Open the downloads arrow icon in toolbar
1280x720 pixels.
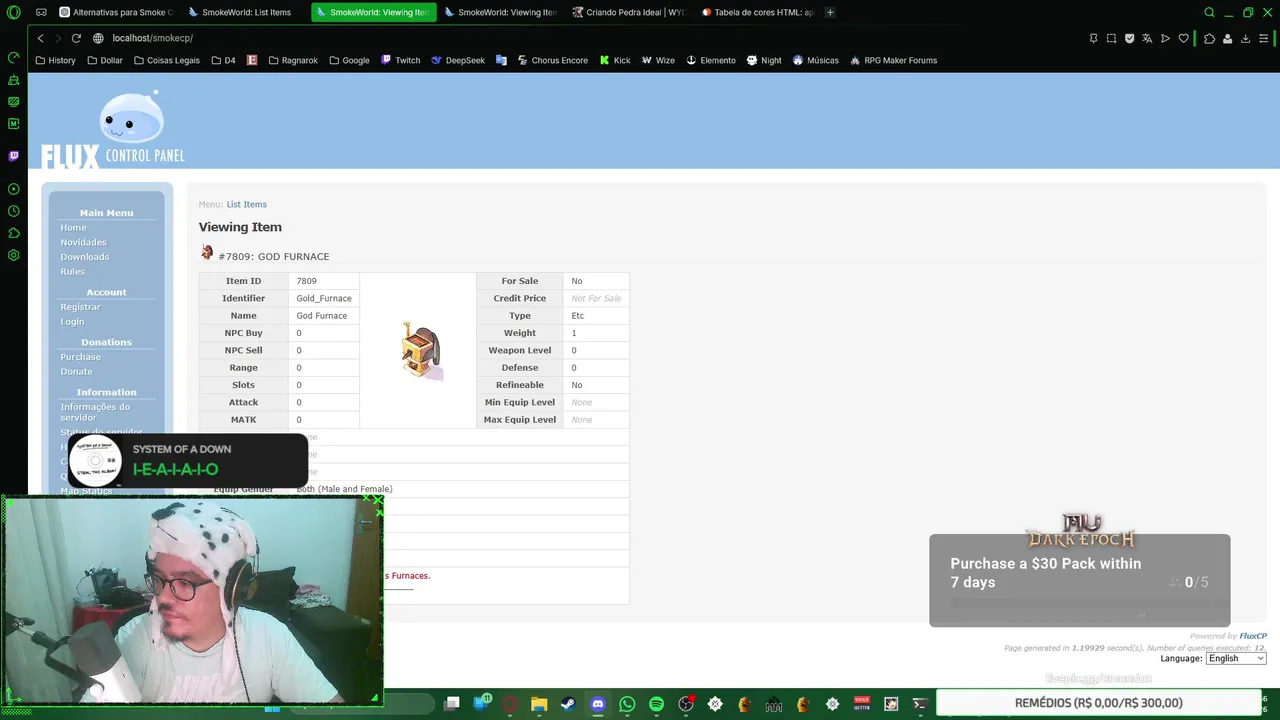1245,38
